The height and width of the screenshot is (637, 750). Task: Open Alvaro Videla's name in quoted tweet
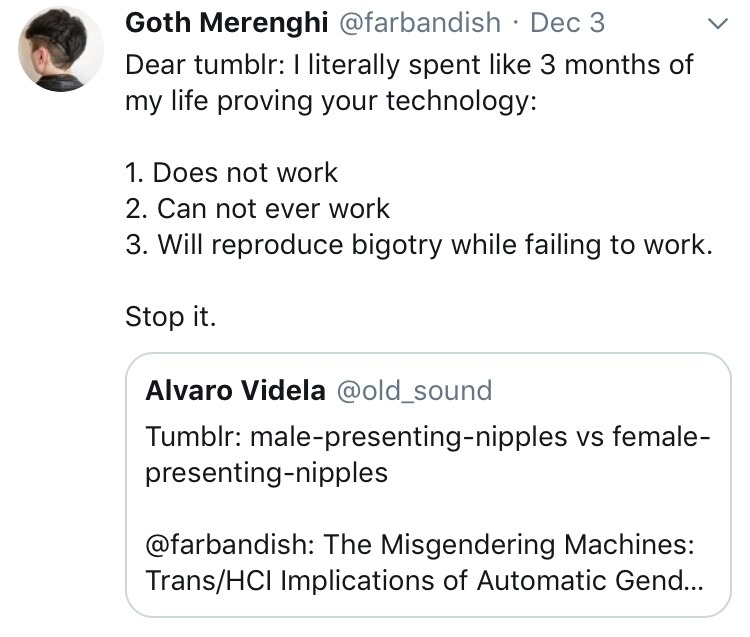[x=235, y=390]
